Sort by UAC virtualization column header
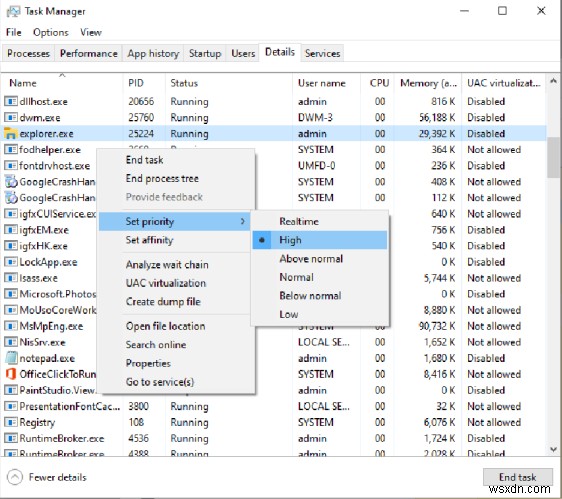The width and height of the screenshot is (562, 499). tap(504, 83)
